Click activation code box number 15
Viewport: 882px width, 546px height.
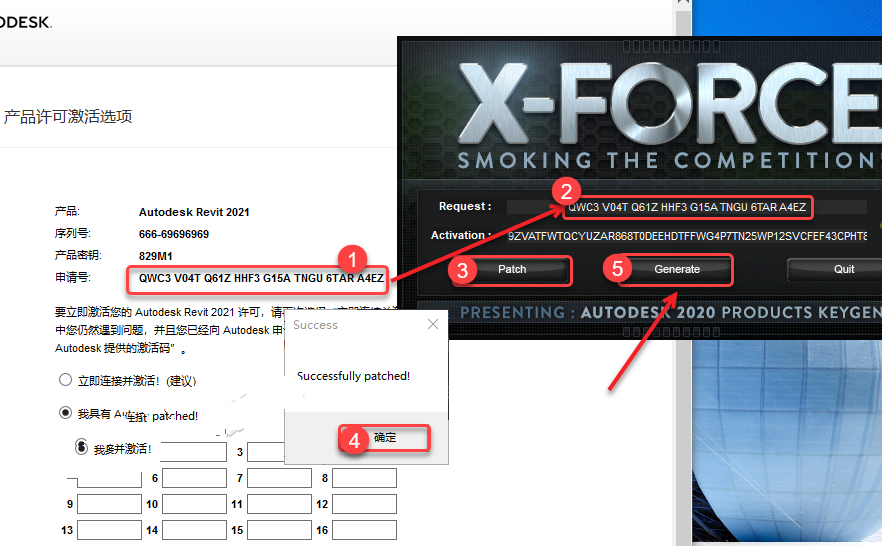279,530
